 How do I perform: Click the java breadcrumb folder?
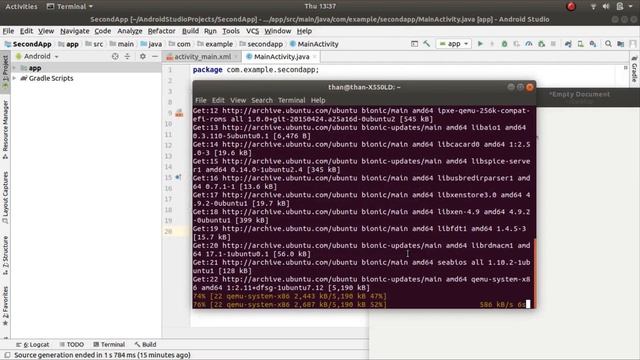151,44
